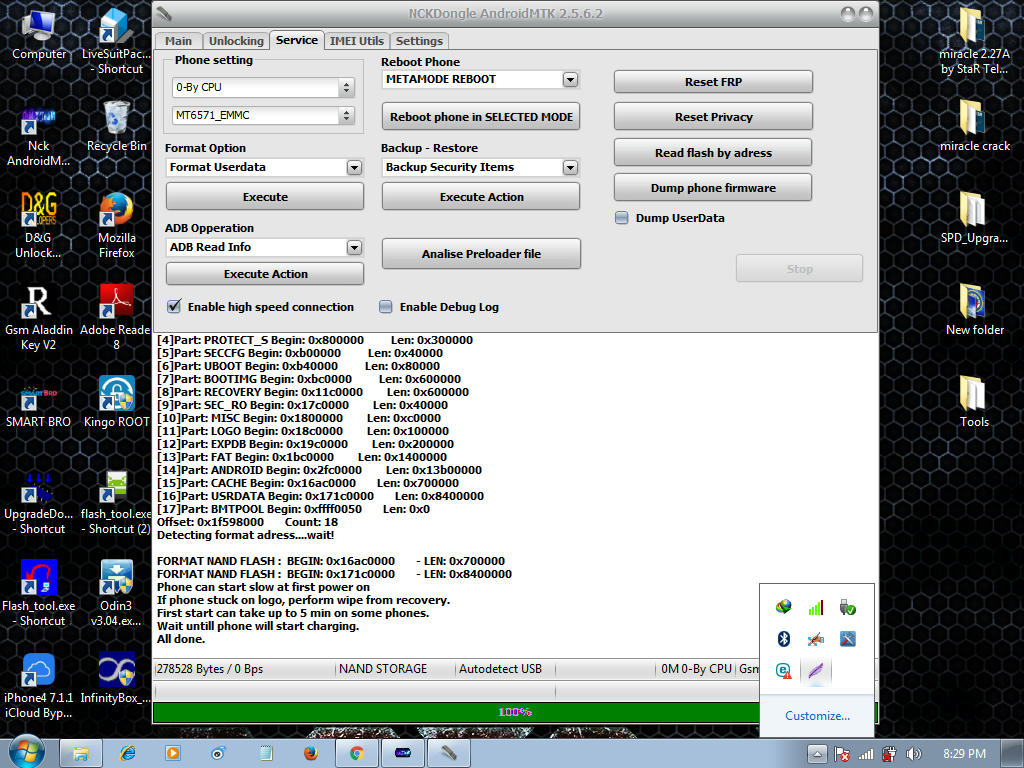Switch to the Unlocking tab
The width and height of the screenshot is (1024, 768).
236,40
